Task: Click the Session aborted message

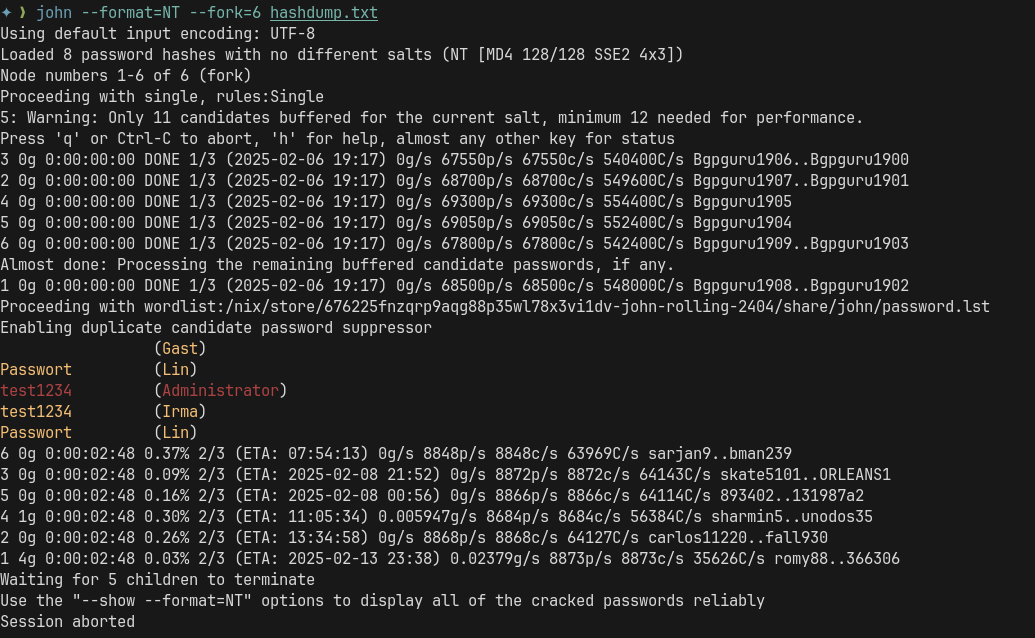Action: pyautogui.click(x=67, y=621)
